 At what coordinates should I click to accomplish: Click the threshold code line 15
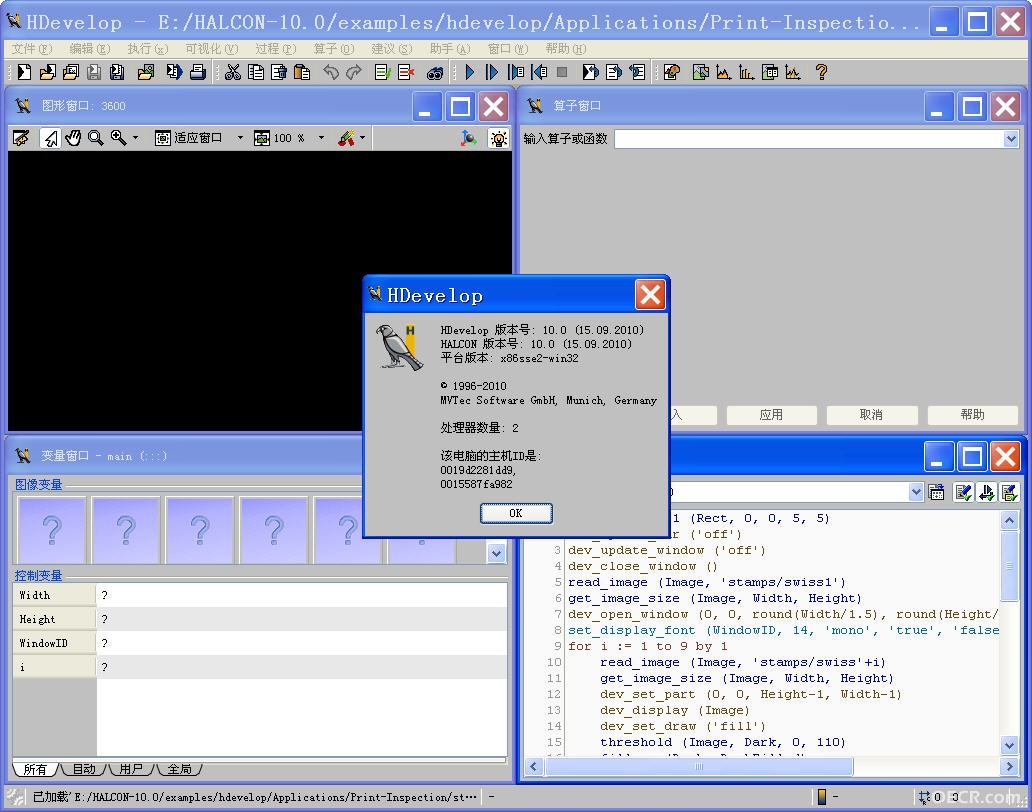coord(723,742)
